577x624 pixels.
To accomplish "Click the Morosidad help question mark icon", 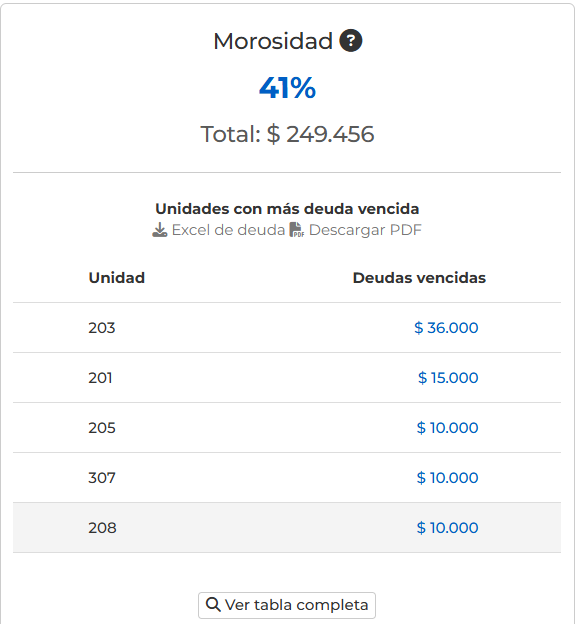I will pos(351,41).
